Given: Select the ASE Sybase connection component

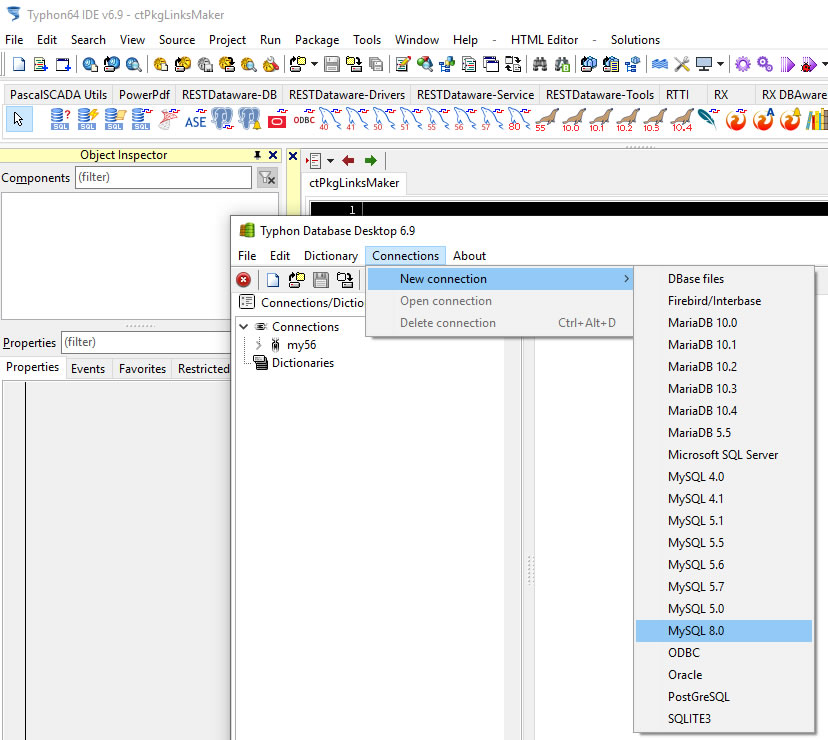Looking at the screenshot, I should point(195,119).
